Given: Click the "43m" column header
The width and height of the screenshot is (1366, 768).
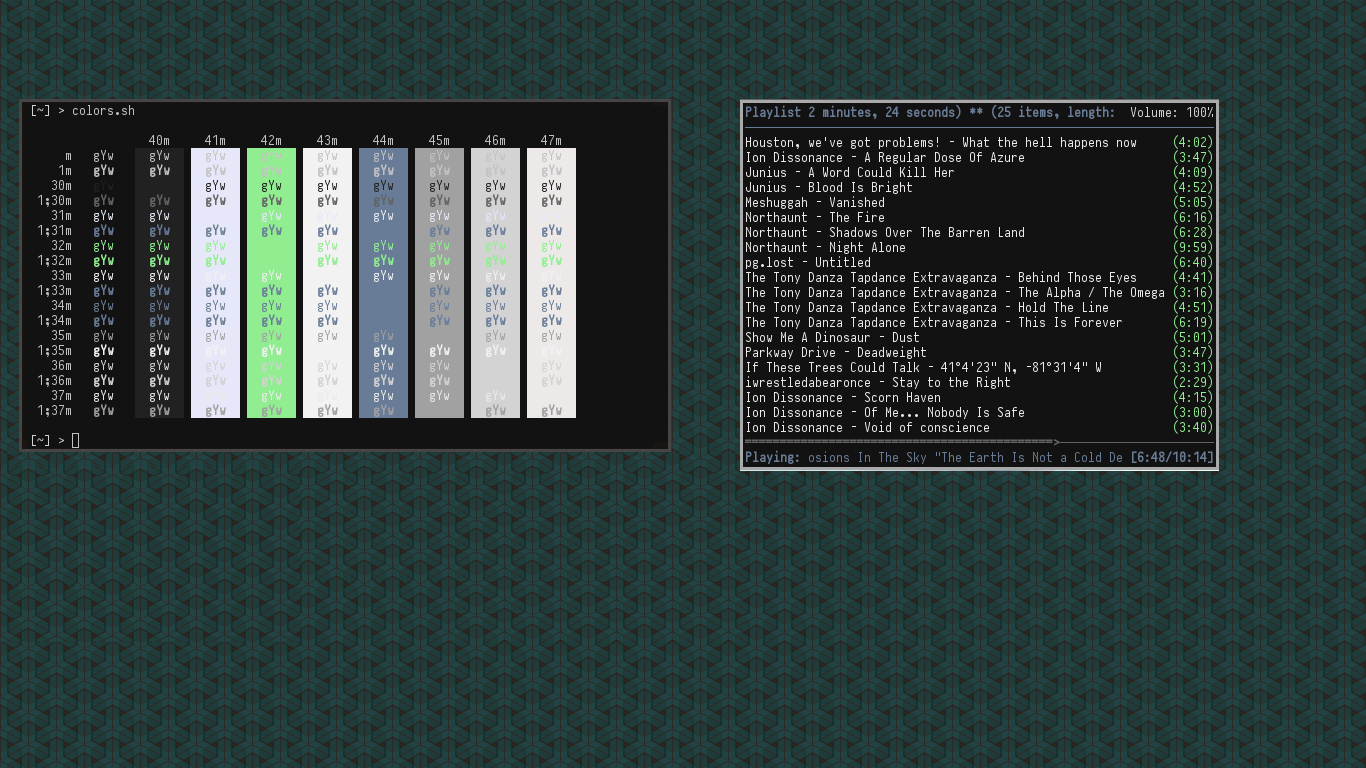Looking at the screenshot, I should click(x=327, y=141).
